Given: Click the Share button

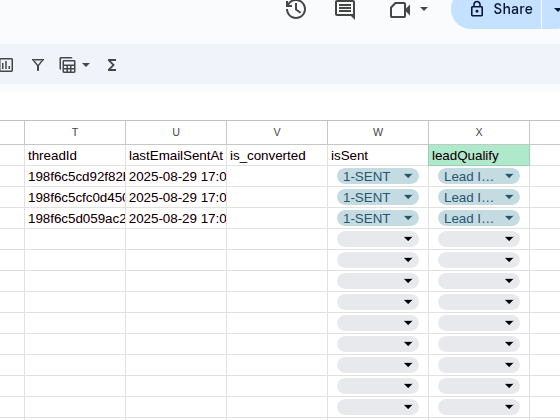Looking at the screenshot, I should coord(496,10).
